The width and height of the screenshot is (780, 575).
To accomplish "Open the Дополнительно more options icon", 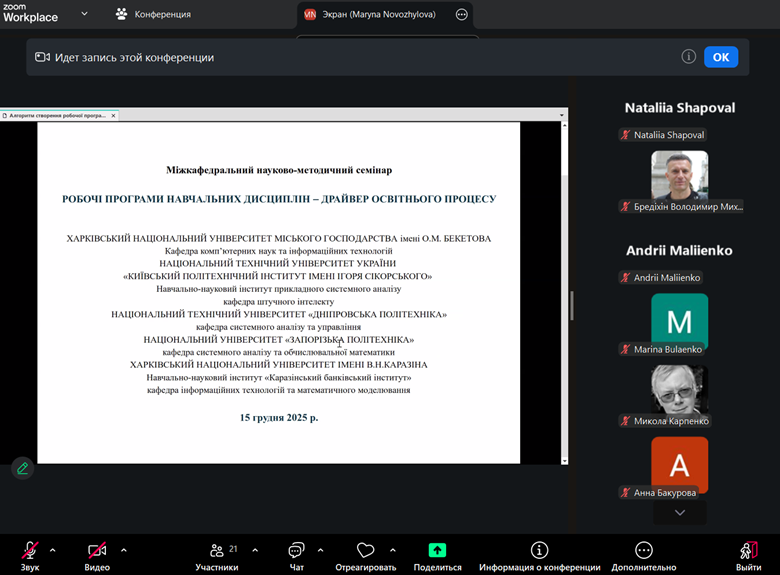I will 644,550.
